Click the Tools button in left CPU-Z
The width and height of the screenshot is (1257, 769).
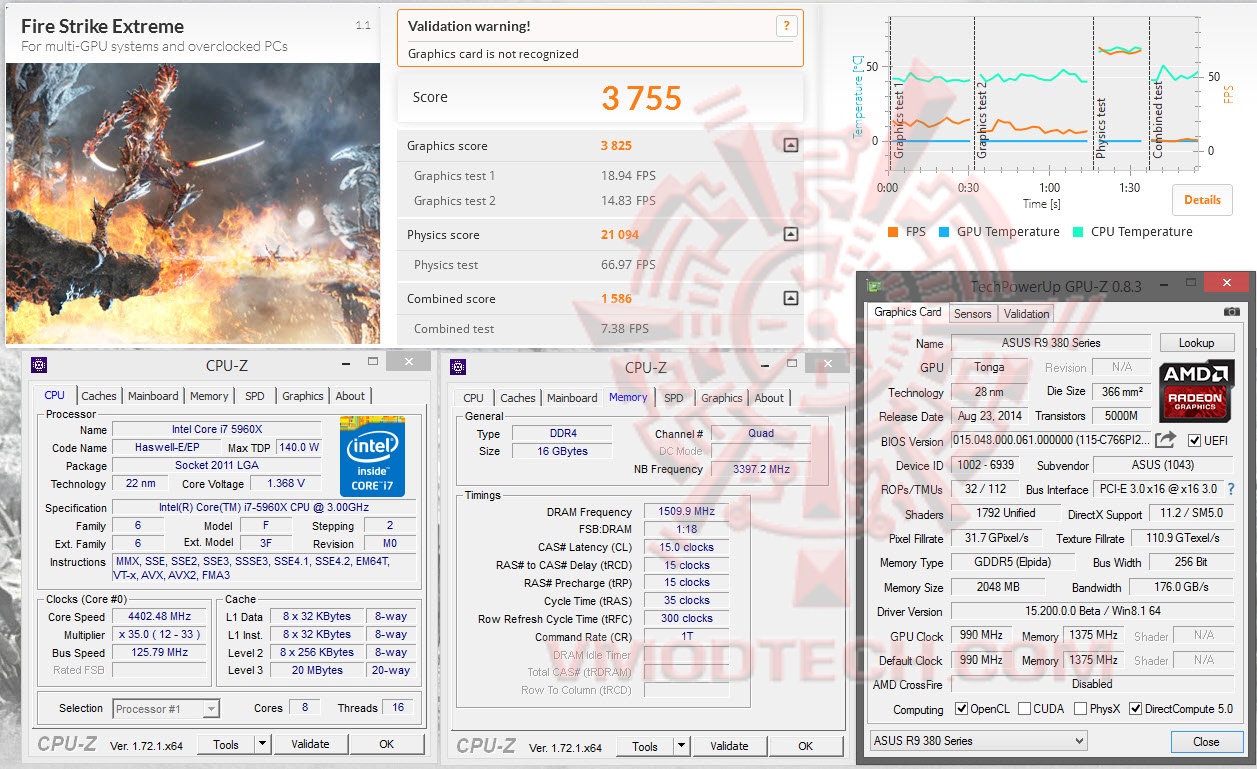(226, 744)
